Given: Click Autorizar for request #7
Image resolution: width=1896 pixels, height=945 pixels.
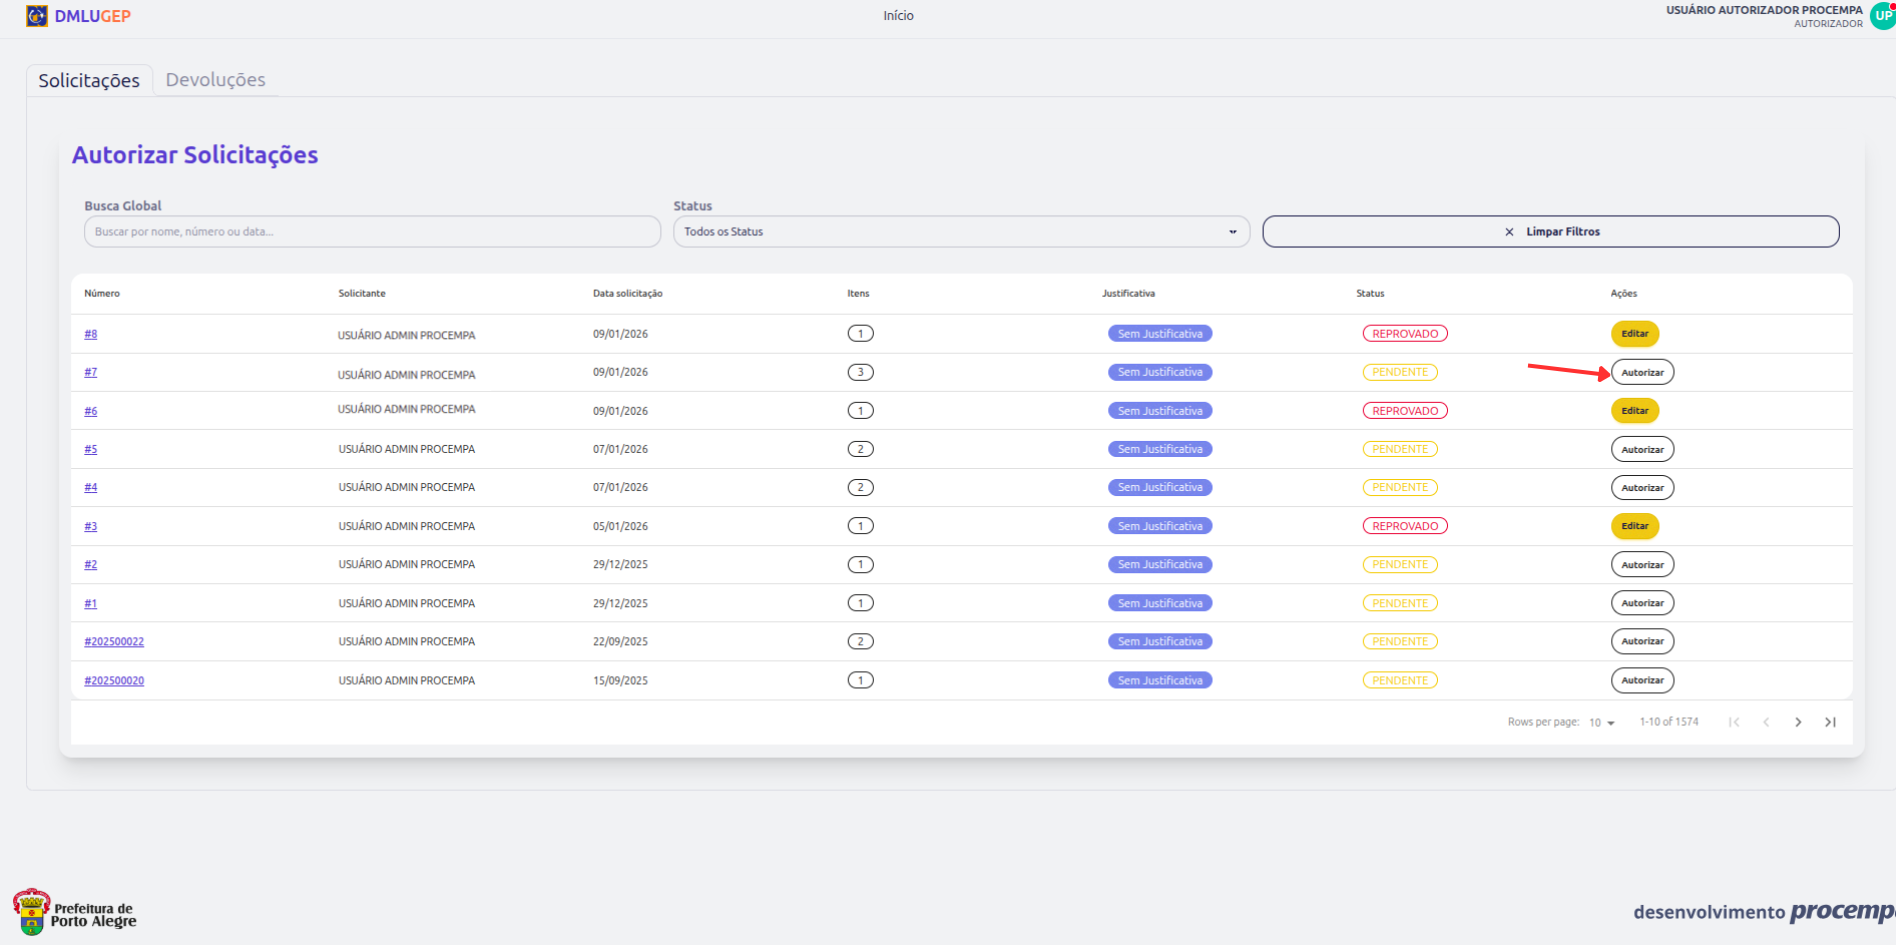Looking at the screenshot, I should click(1642, 373).
